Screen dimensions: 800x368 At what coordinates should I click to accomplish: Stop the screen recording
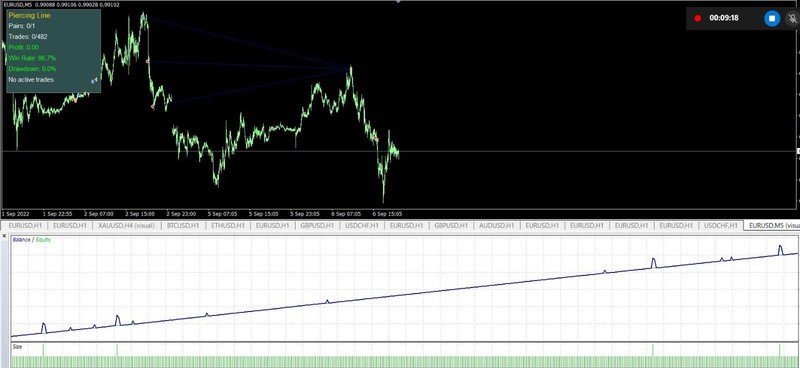coord(772,18)
